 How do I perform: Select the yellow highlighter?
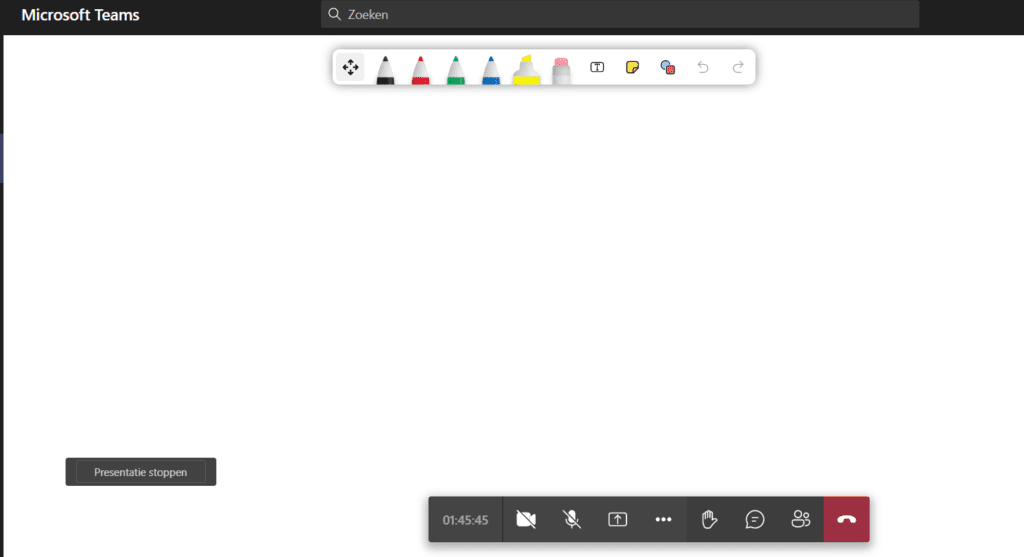point(526,69)
